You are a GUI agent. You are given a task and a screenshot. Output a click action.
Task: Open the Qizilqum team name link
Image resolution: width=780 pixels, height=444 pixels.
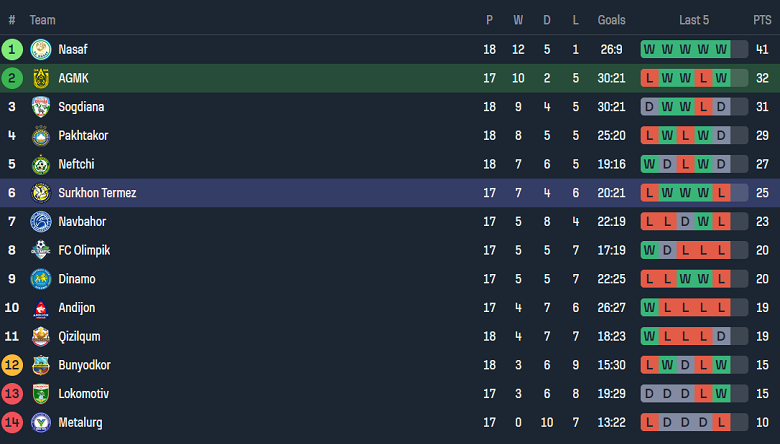[x=79, y=337]
